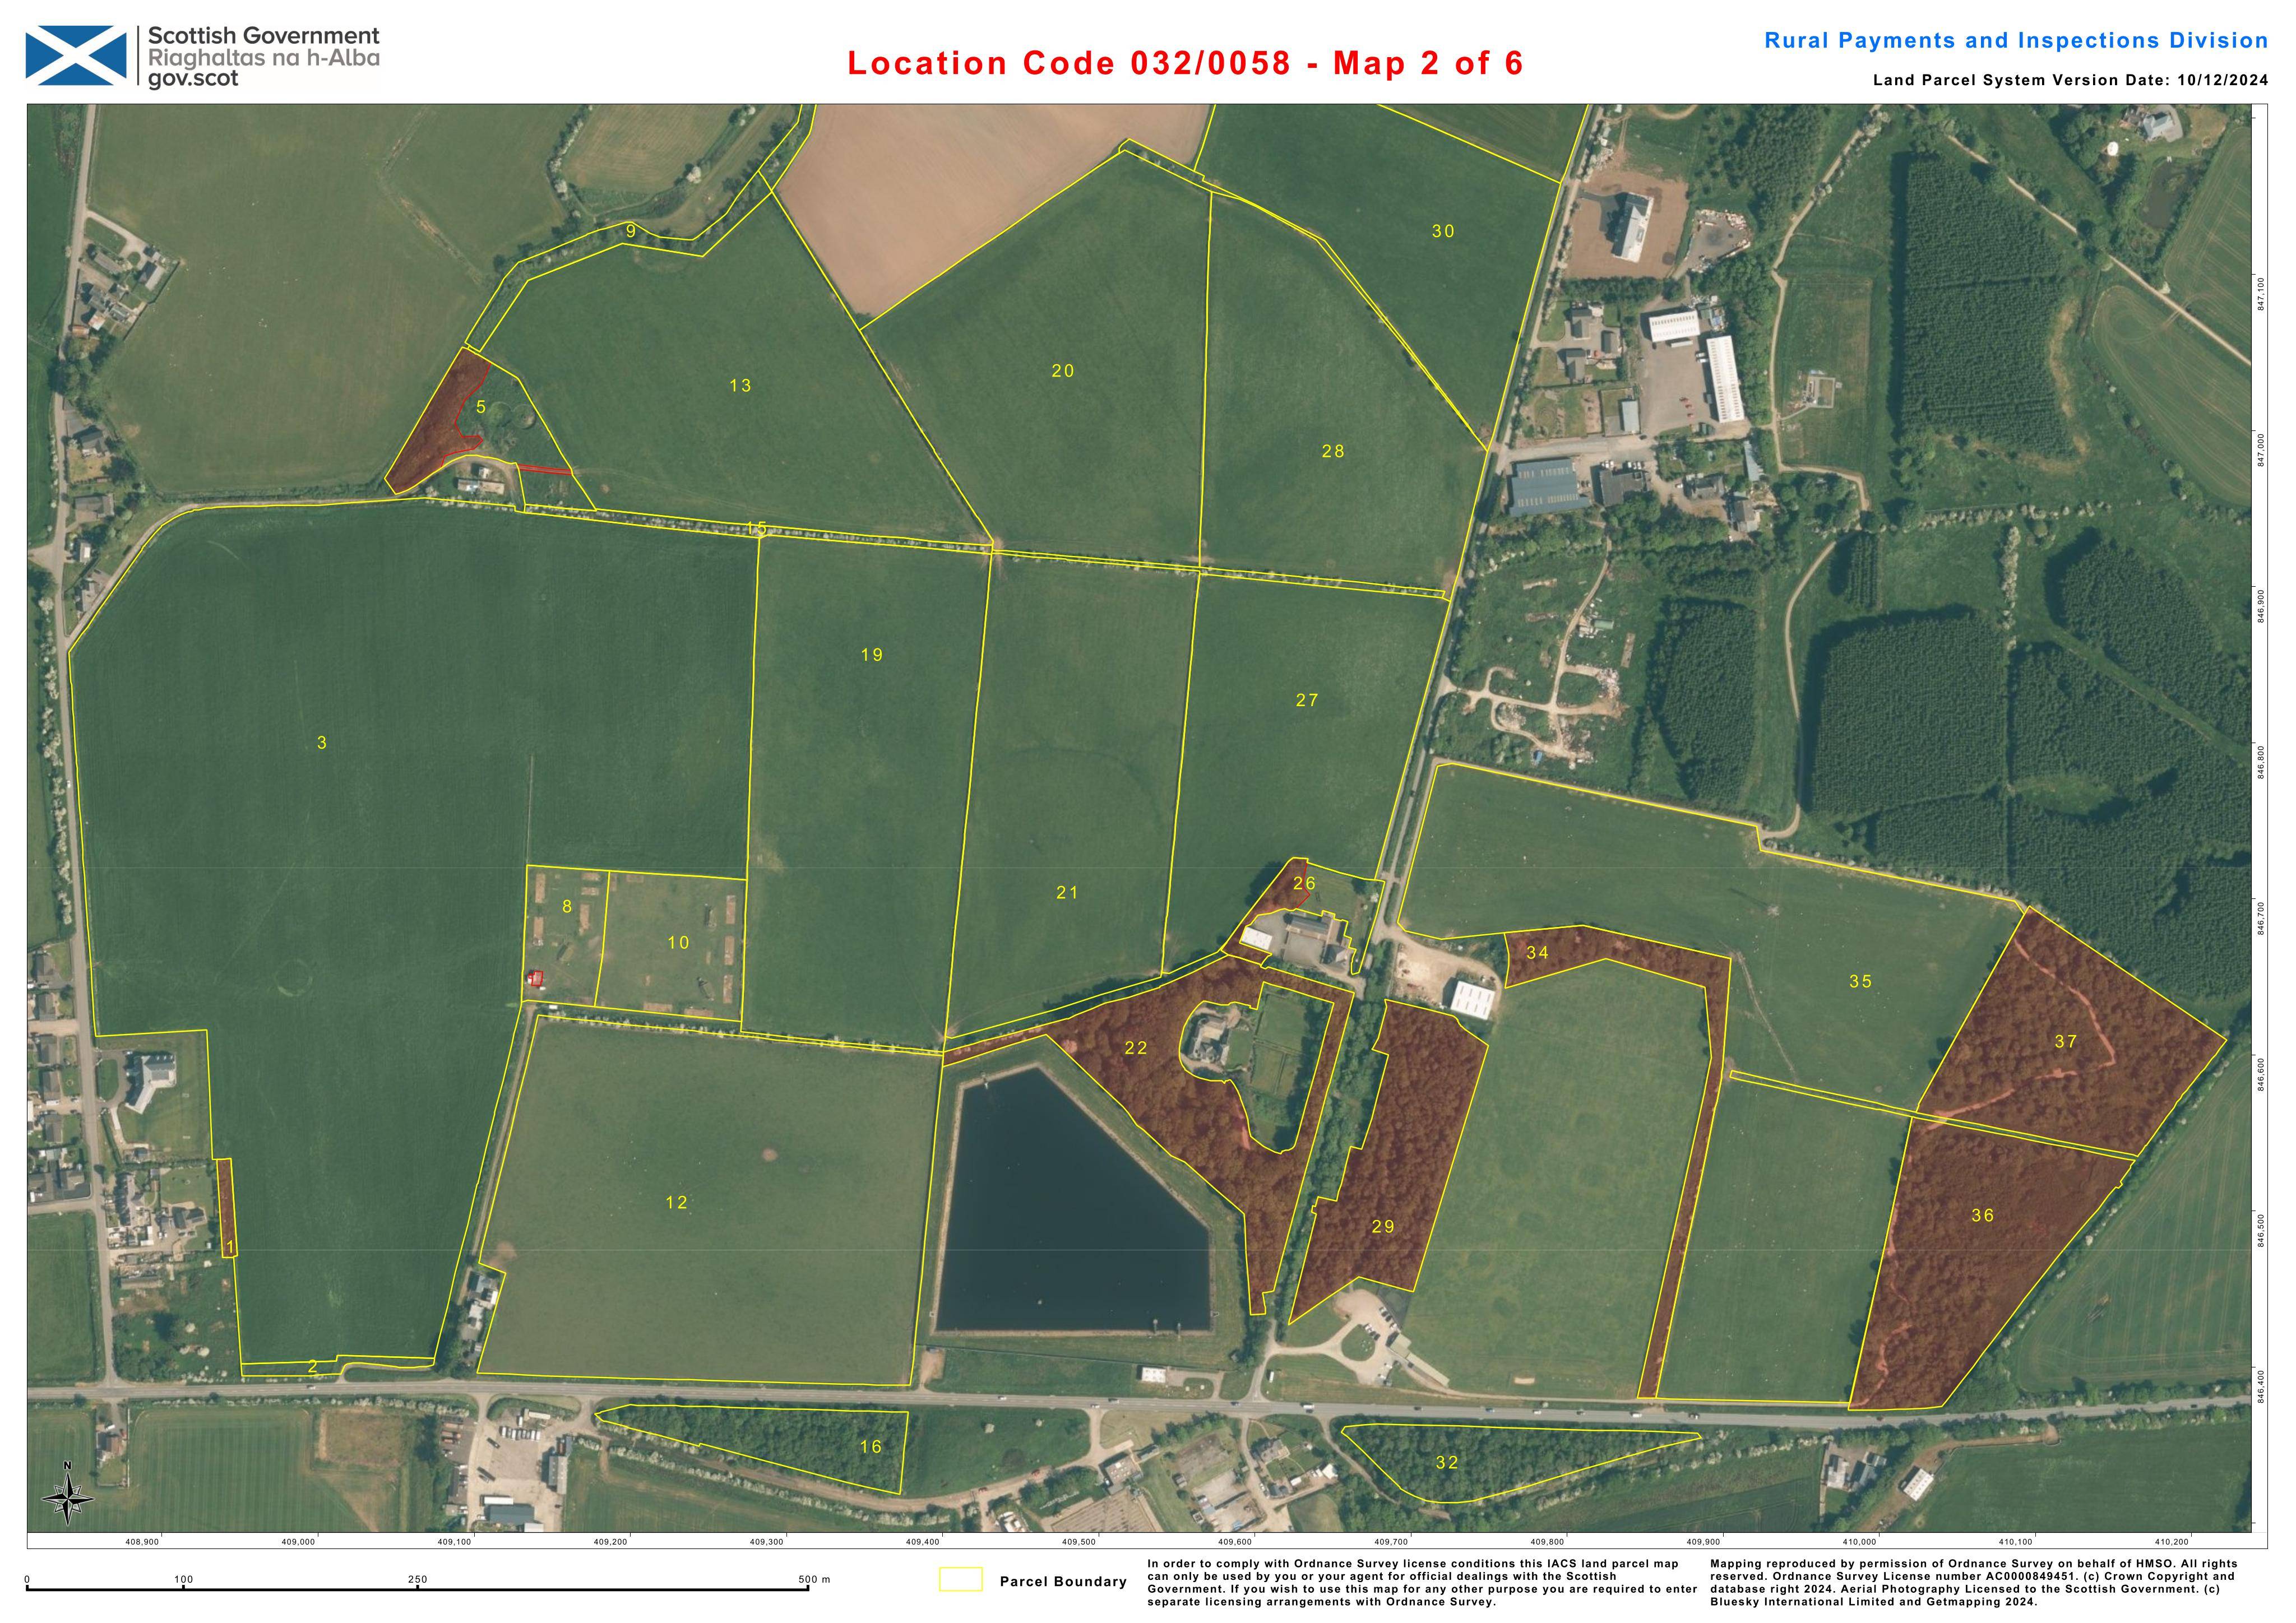Click parcel label 26 near the farmstead
2296x1623 pixels.
tap(1305, 883)
